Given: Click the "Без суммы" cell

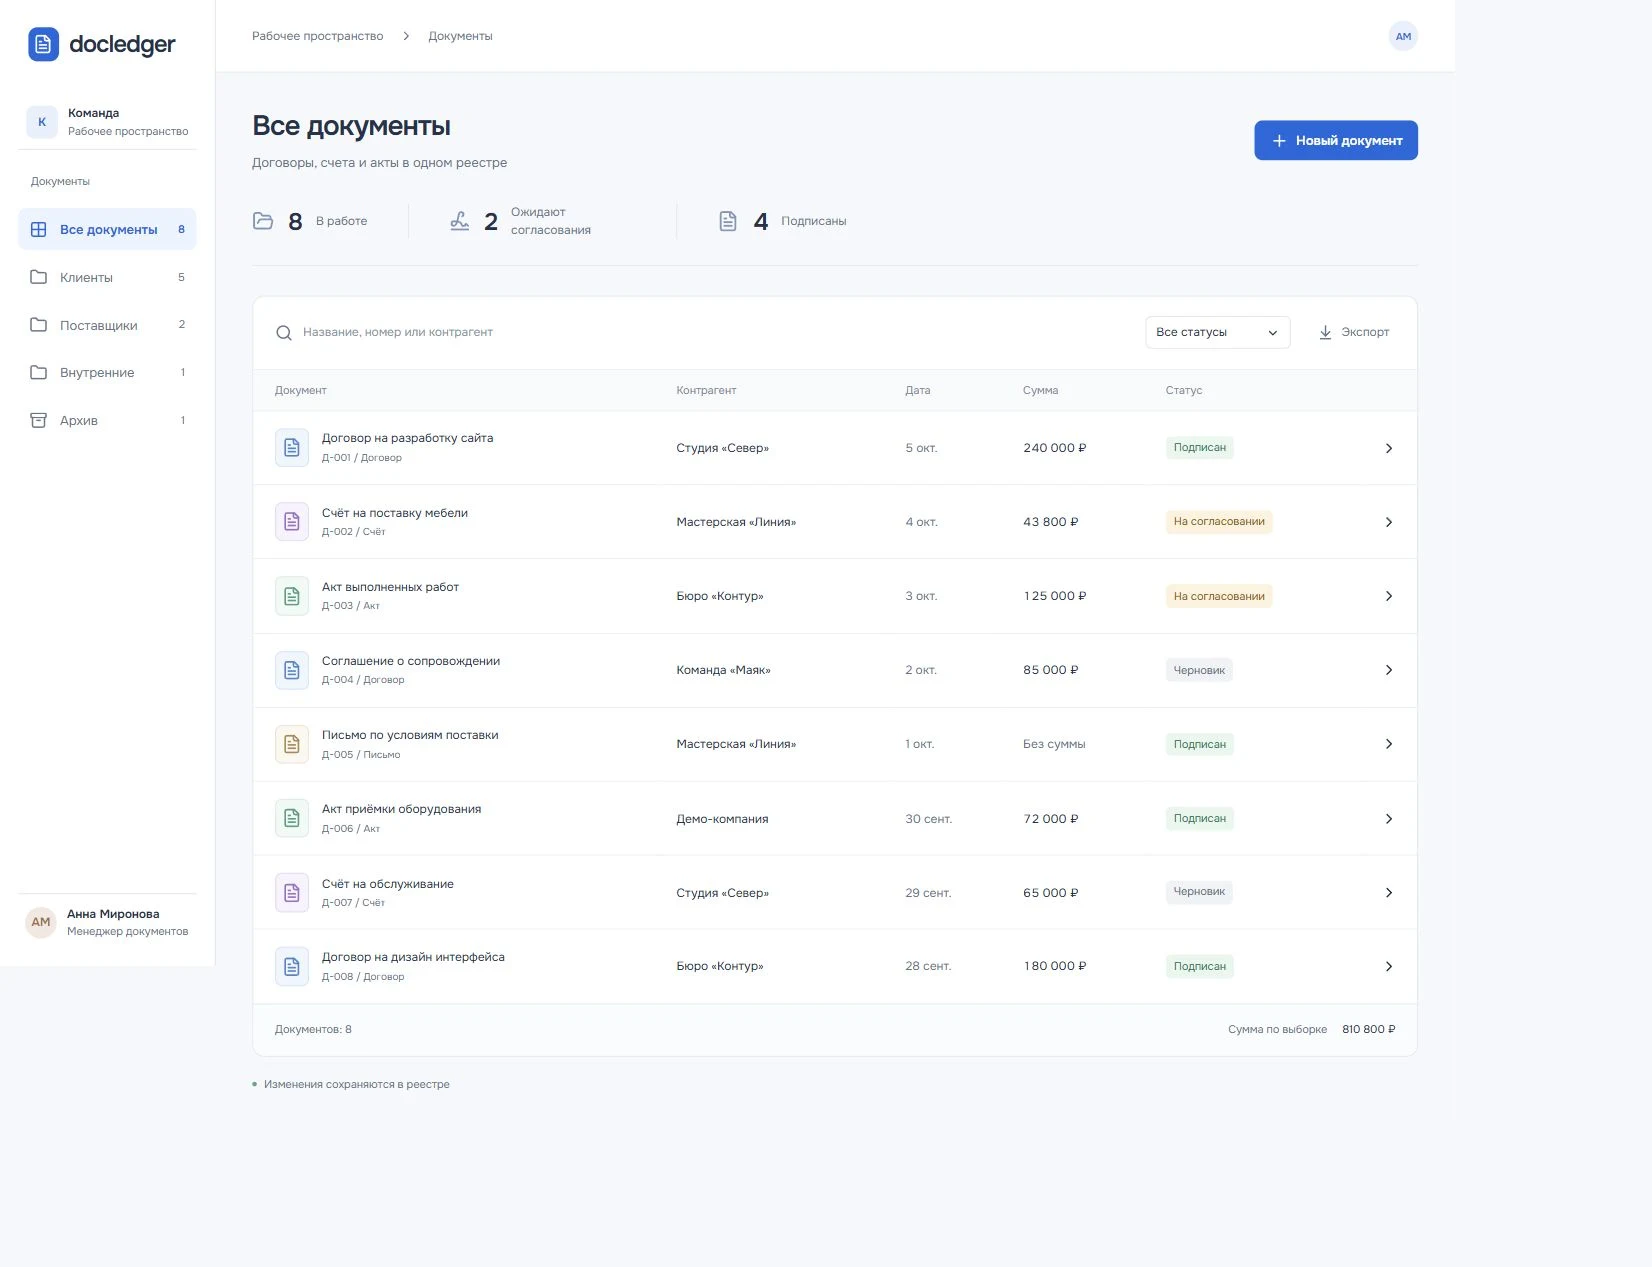Looking at the screenshot, I should 1054,744.
